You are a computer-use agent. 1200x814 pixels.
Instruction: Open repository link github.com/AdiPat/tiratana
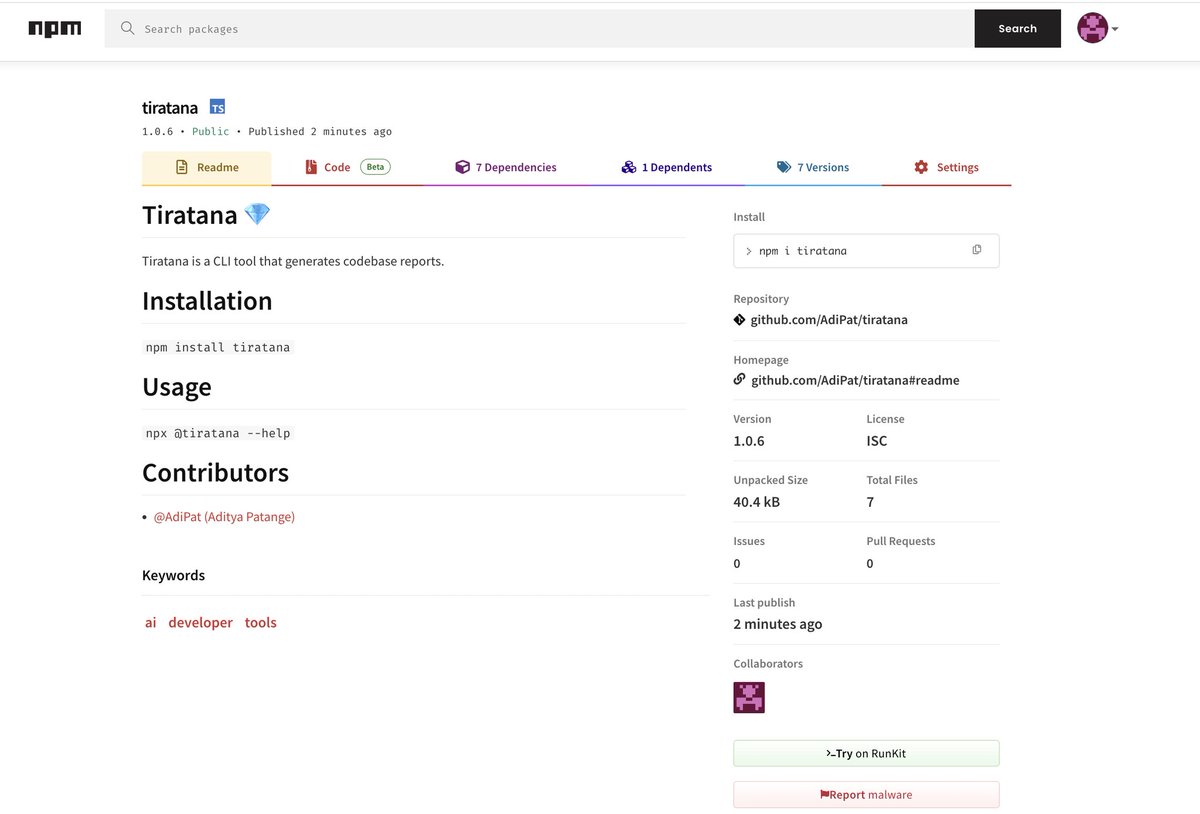pos(829,320)
